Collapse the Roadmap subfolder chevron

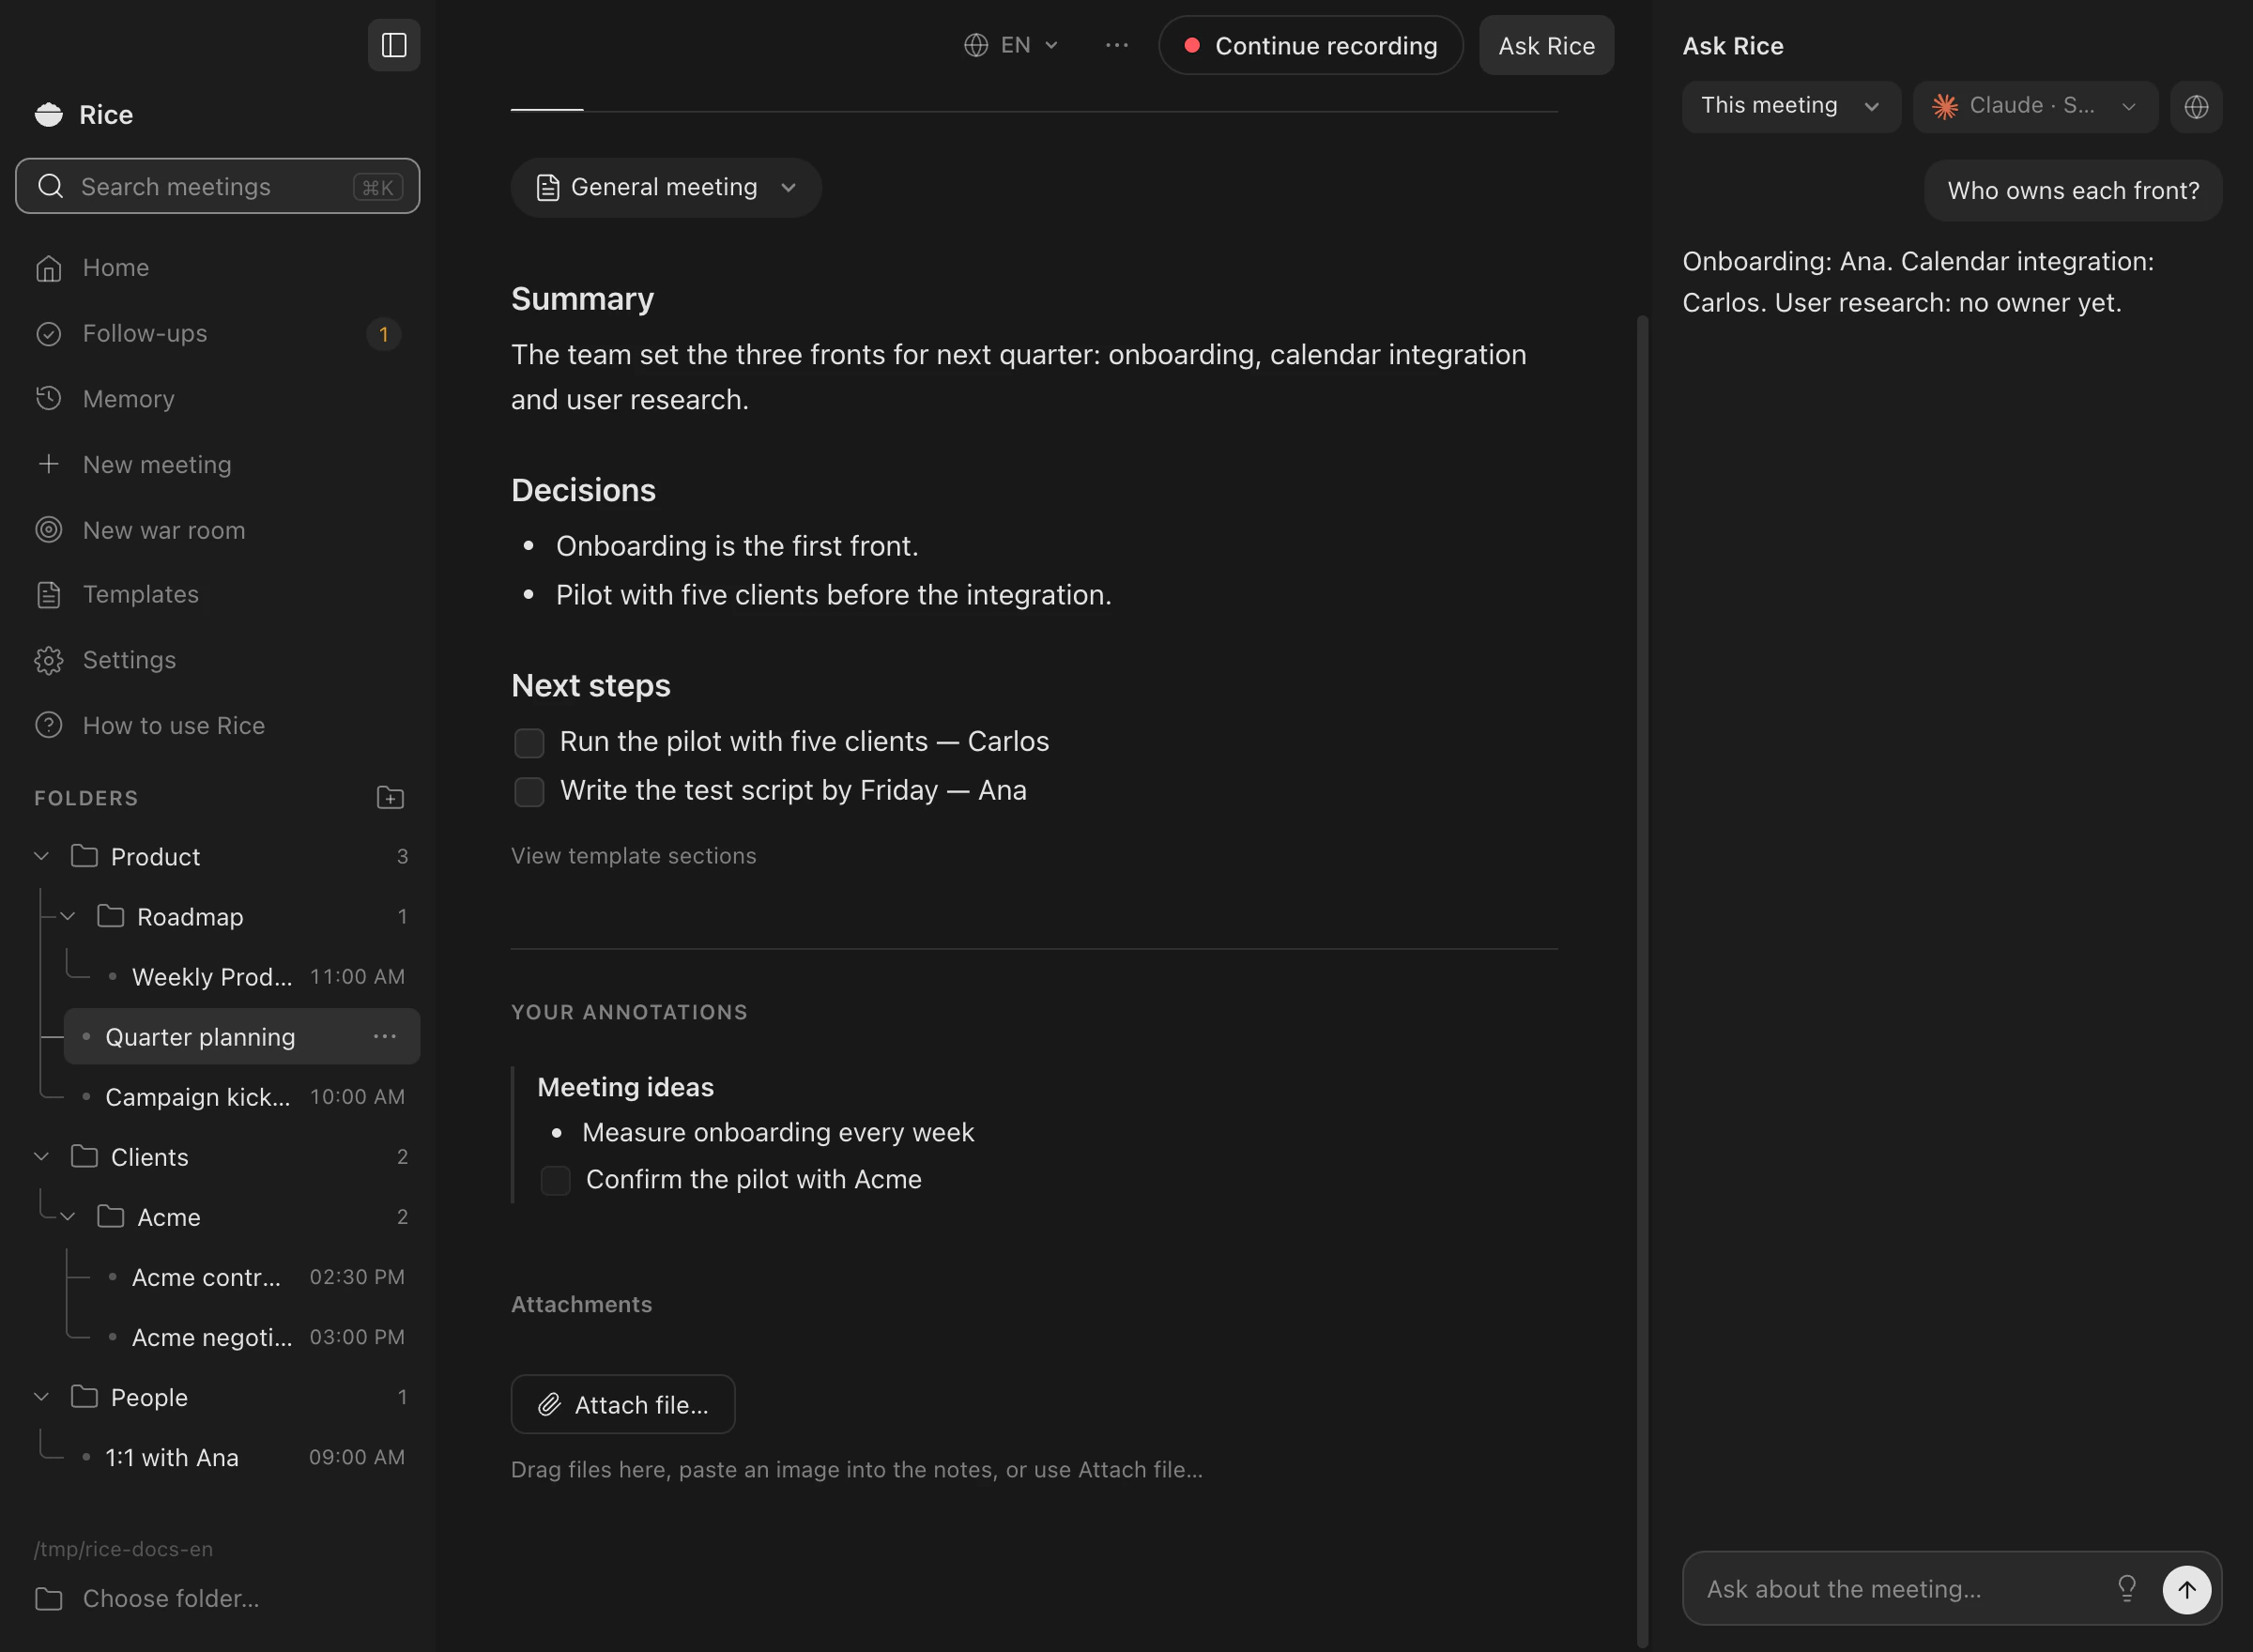68,916
